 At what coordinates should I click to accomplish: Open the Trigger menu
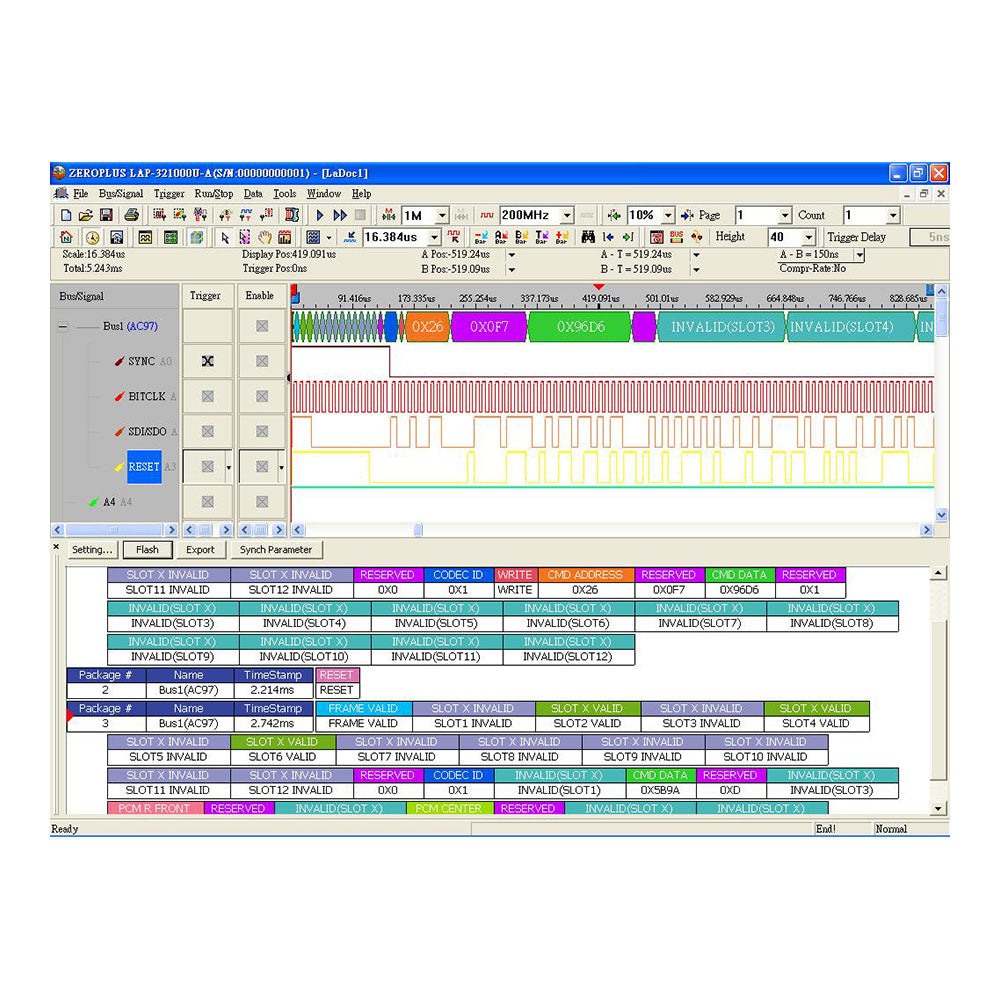click(169, 194)
